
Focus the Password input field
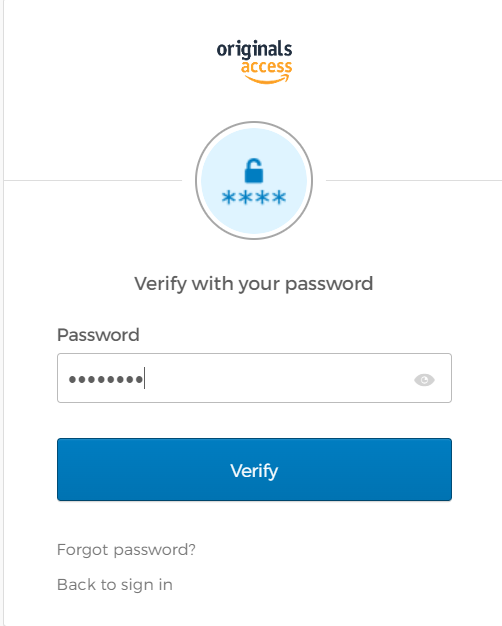[x=254, y=378]
